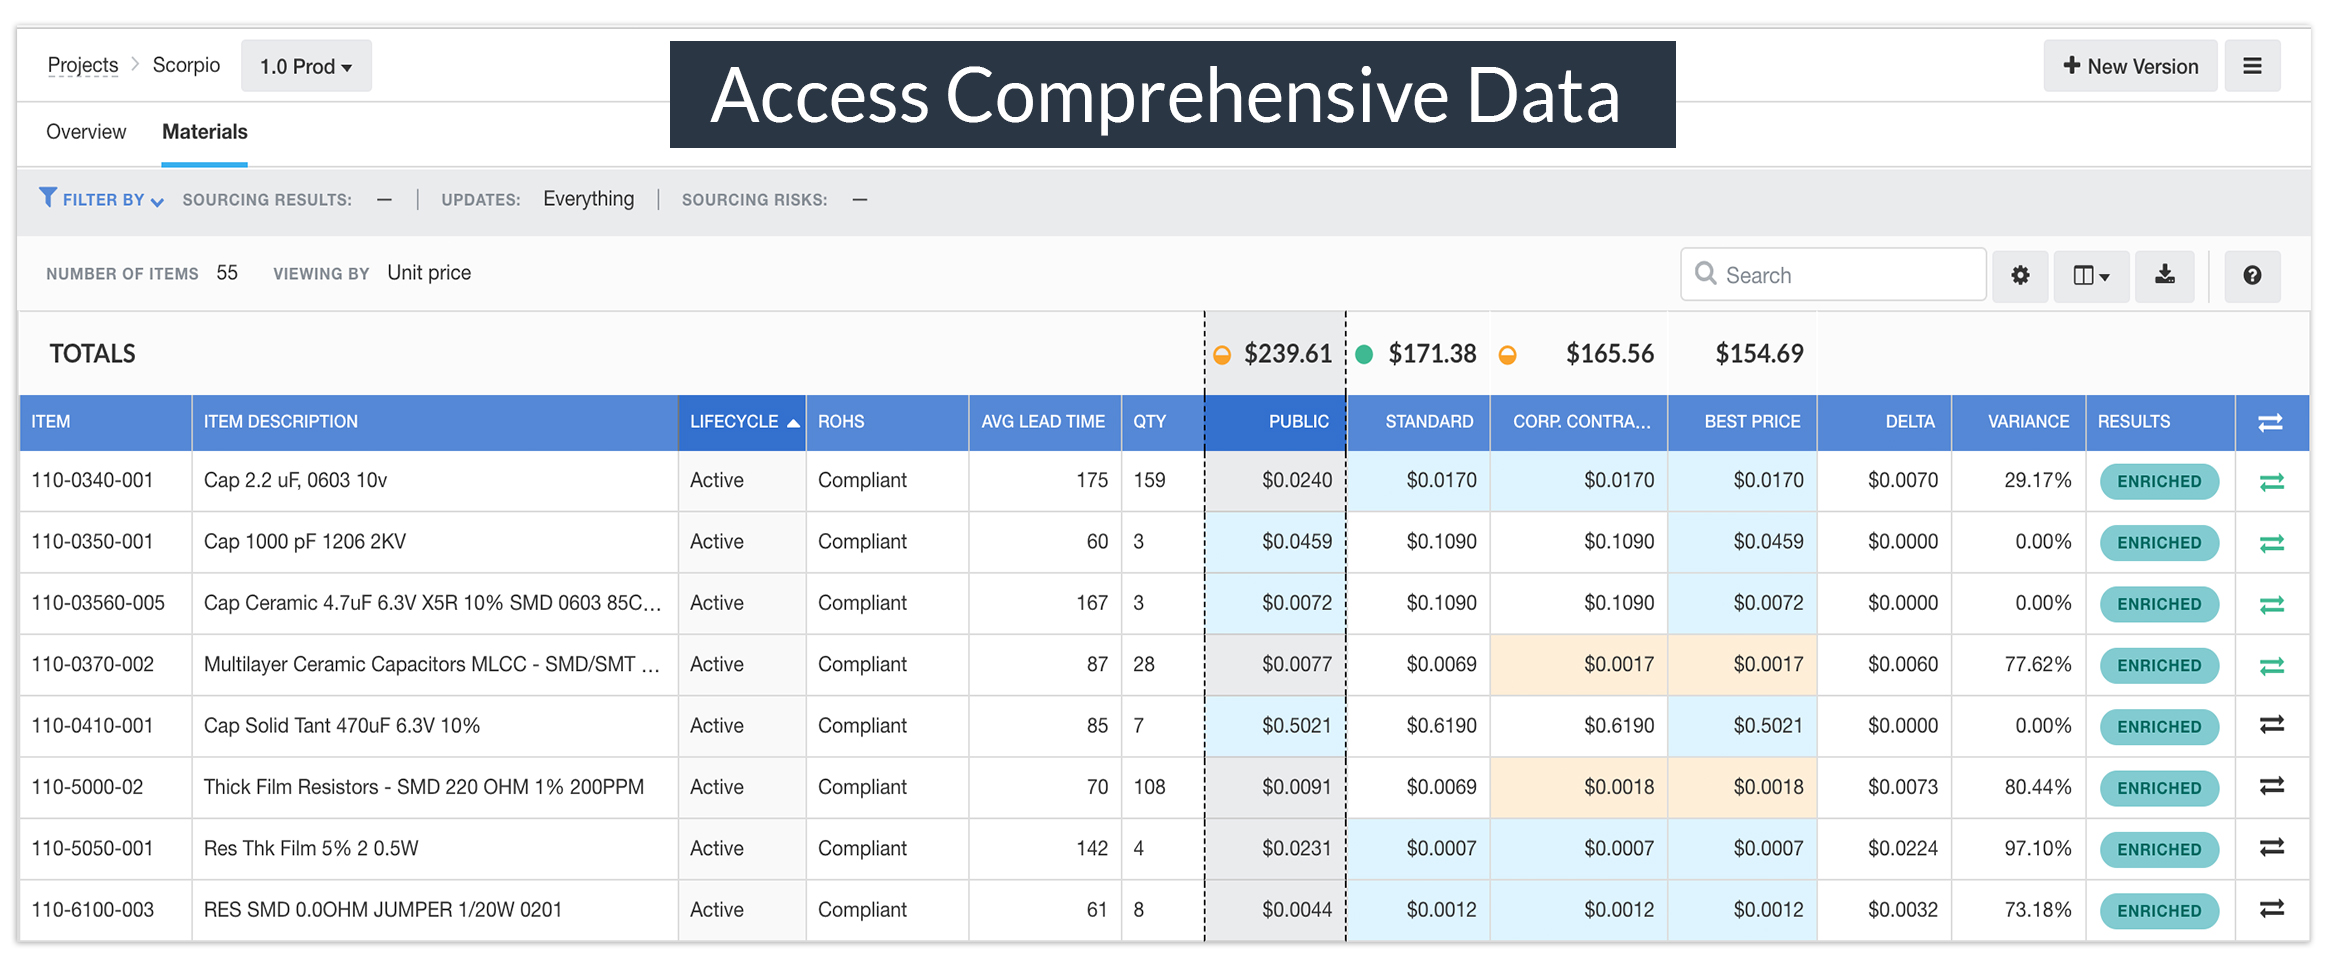Click the Scorpio breadcrumb
This screenshot has width=2340, height=962.
(186, 65)
